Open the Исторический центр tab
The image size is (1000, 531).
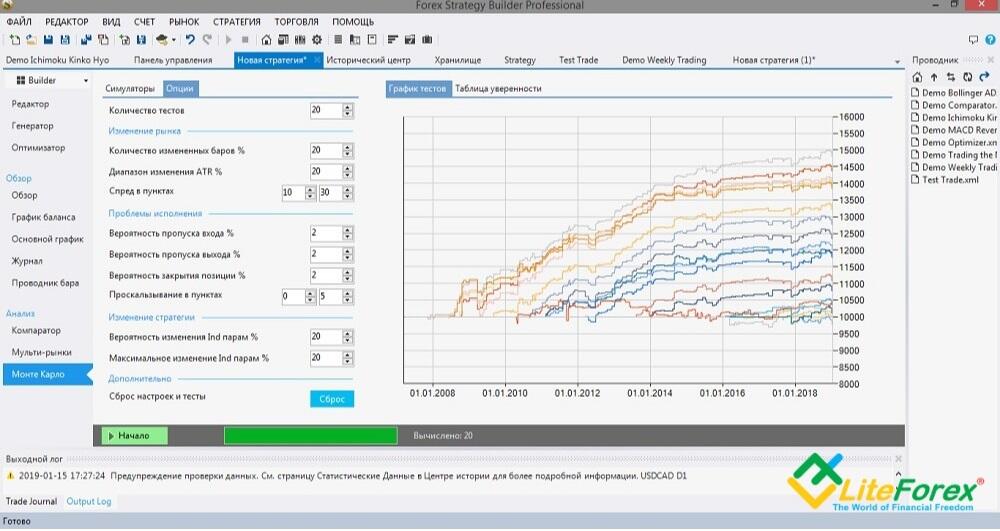click(369, 60)
